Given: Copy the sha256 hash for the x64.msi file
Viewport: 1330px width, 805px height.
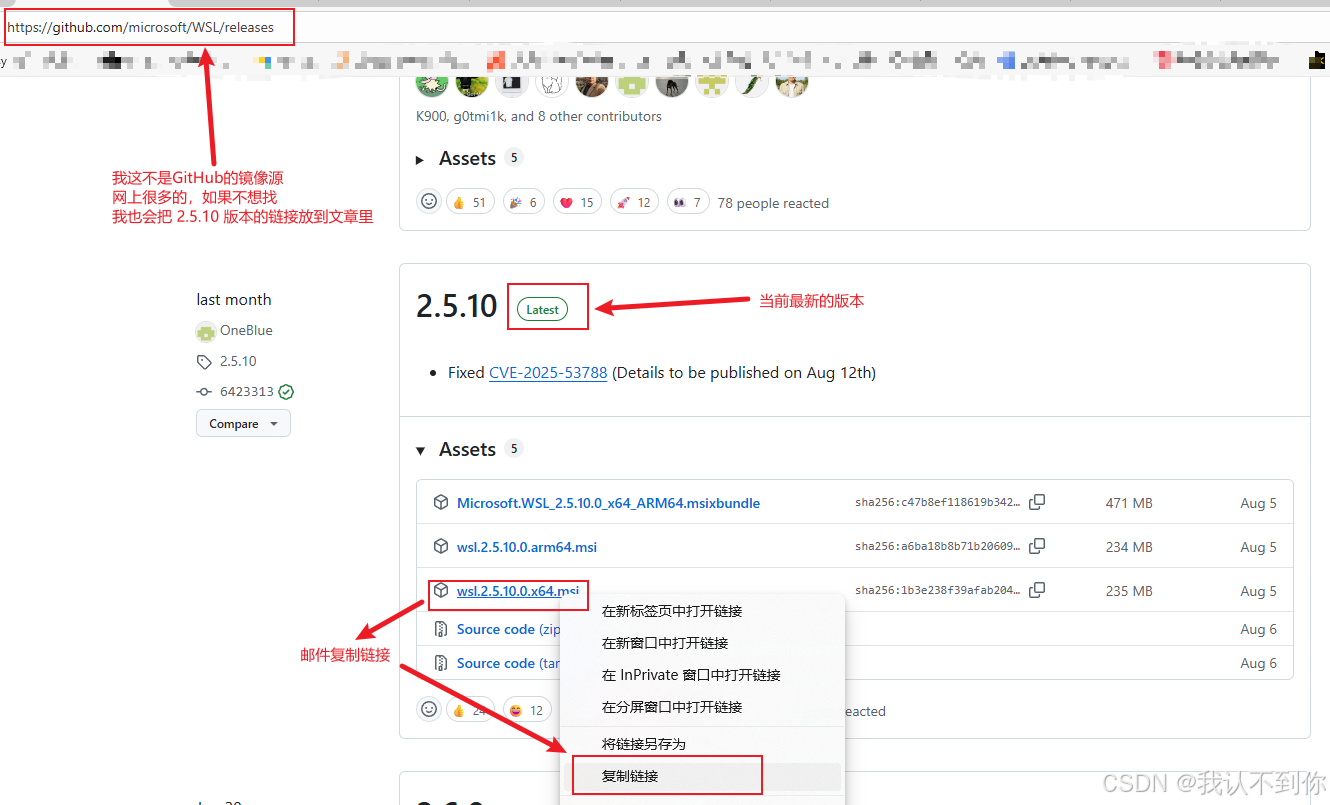Looking at the screenshot, I should pyautogui.click(x=1037, y=590).
